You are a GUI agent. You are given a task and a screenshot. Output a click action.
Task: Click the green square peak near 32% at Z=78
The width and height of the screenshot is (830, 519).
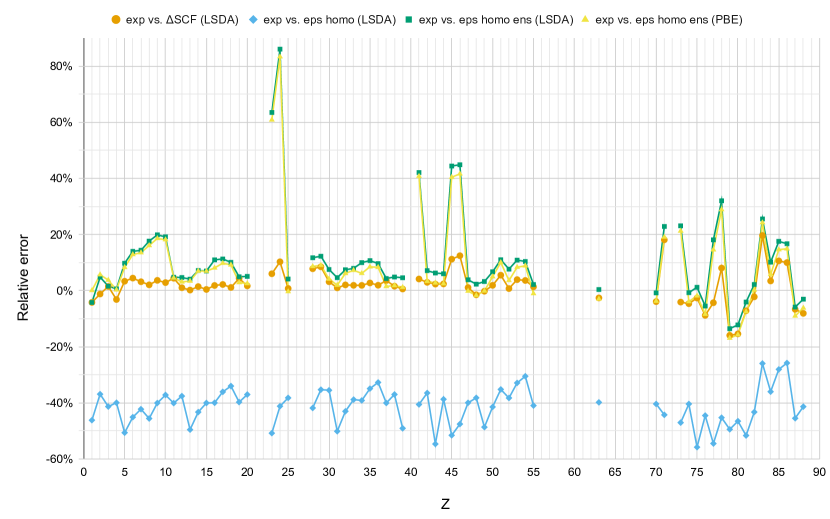tap(721, 201)
